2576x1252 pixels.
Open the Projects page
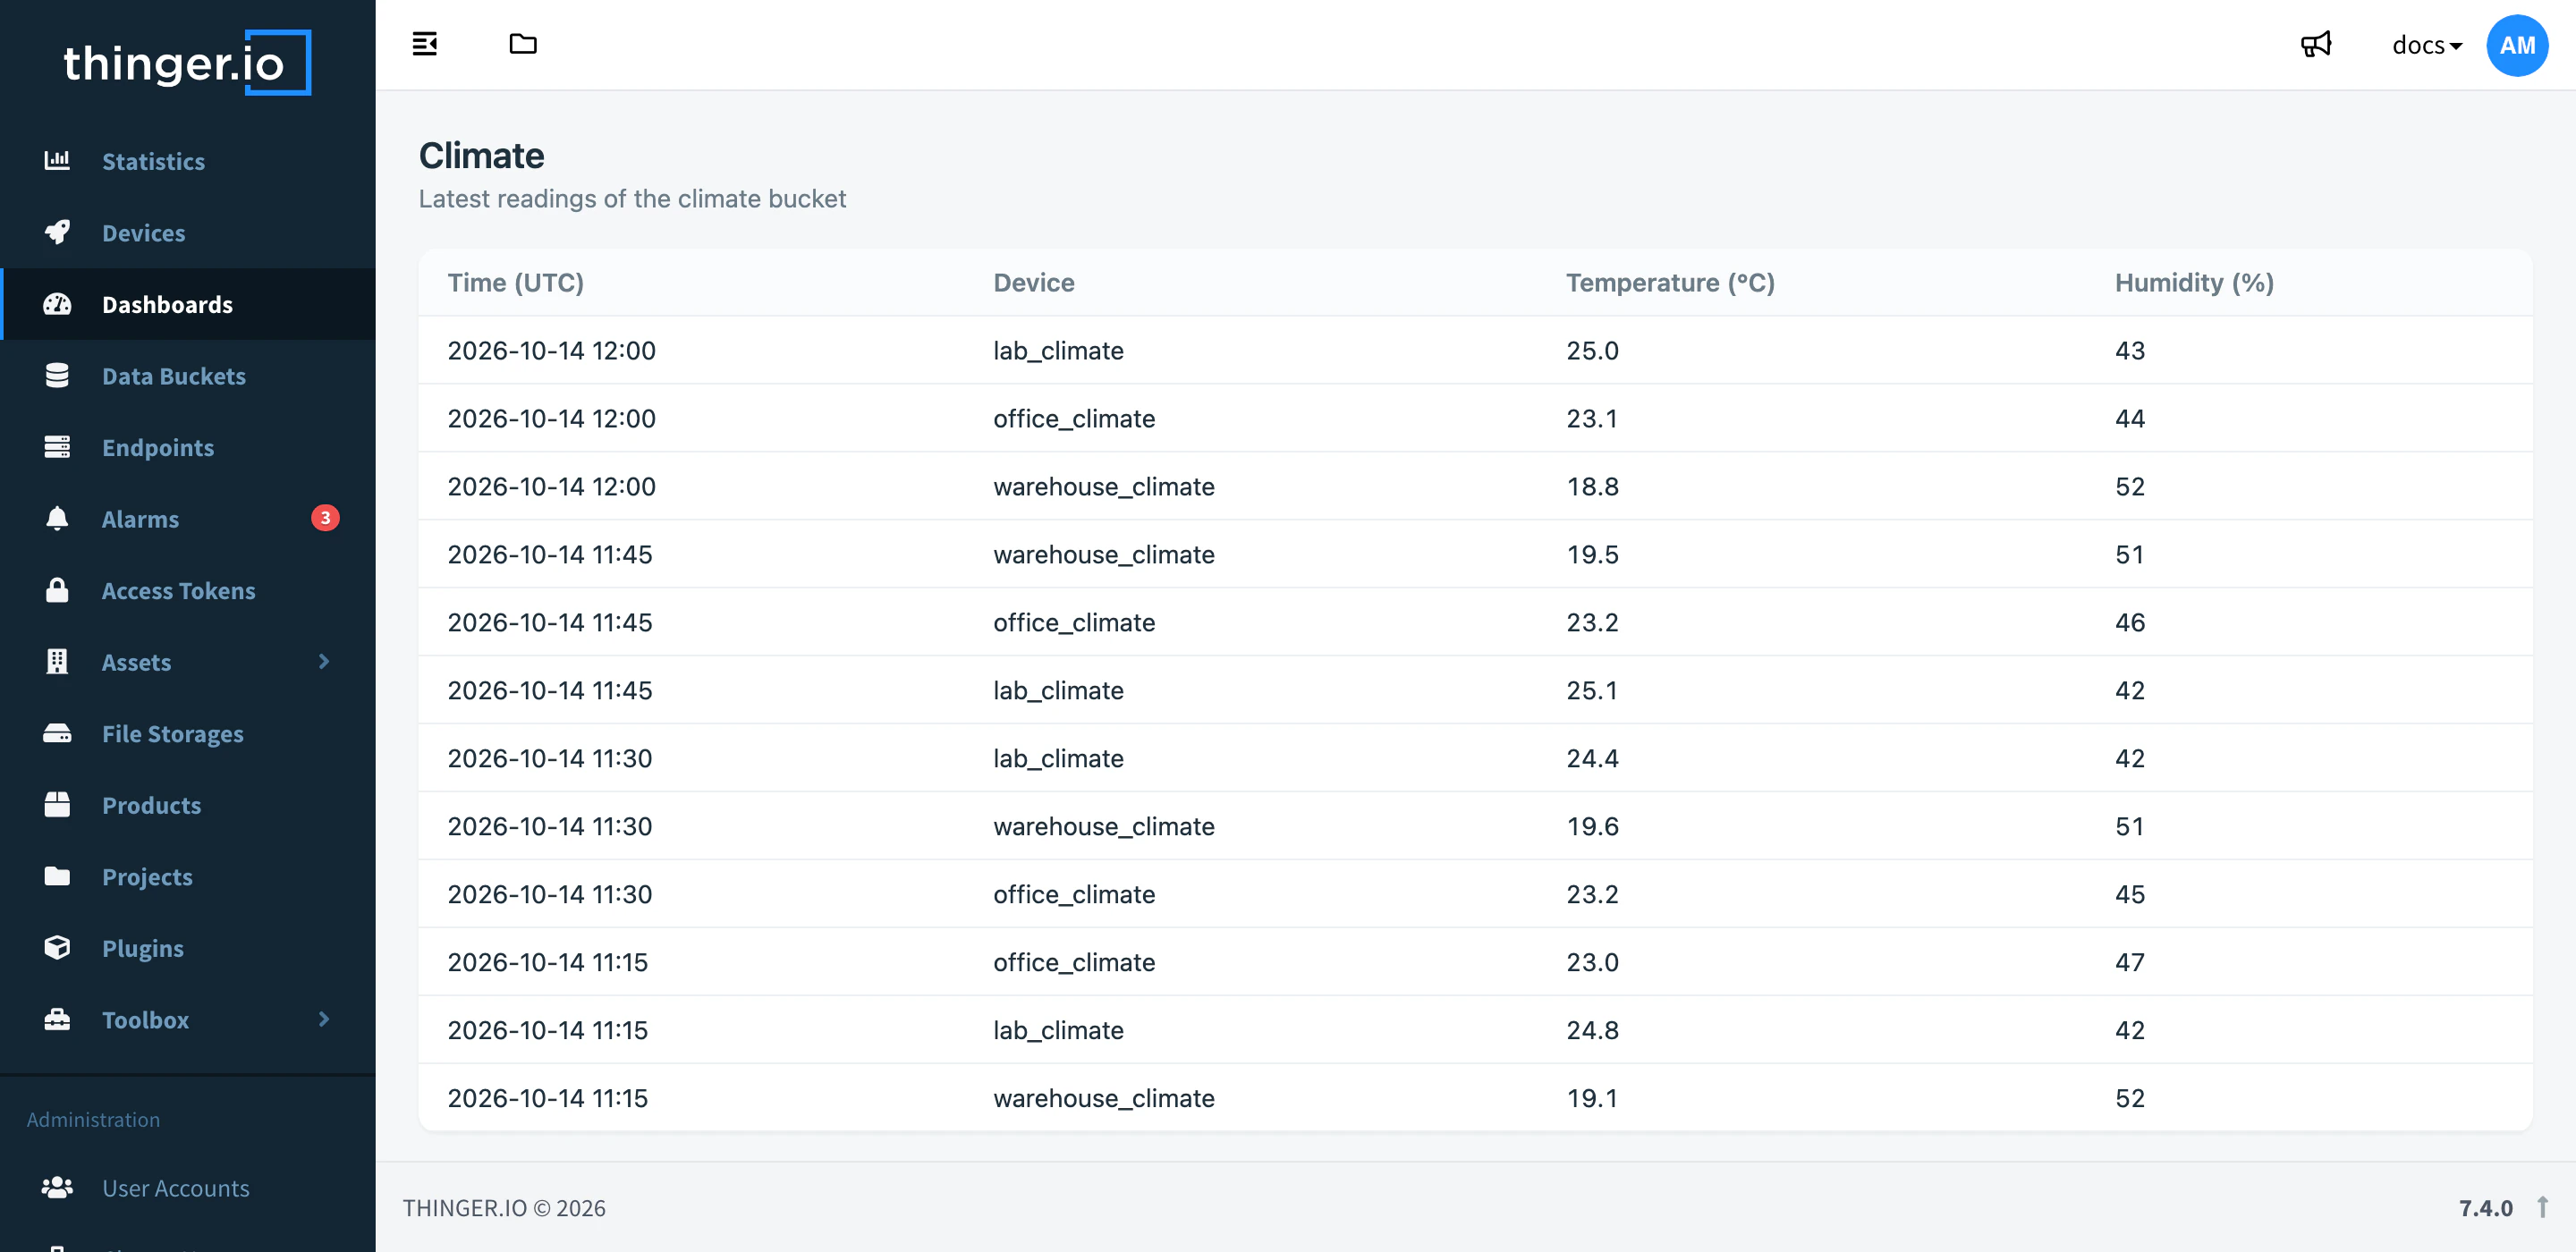[188, 876]
